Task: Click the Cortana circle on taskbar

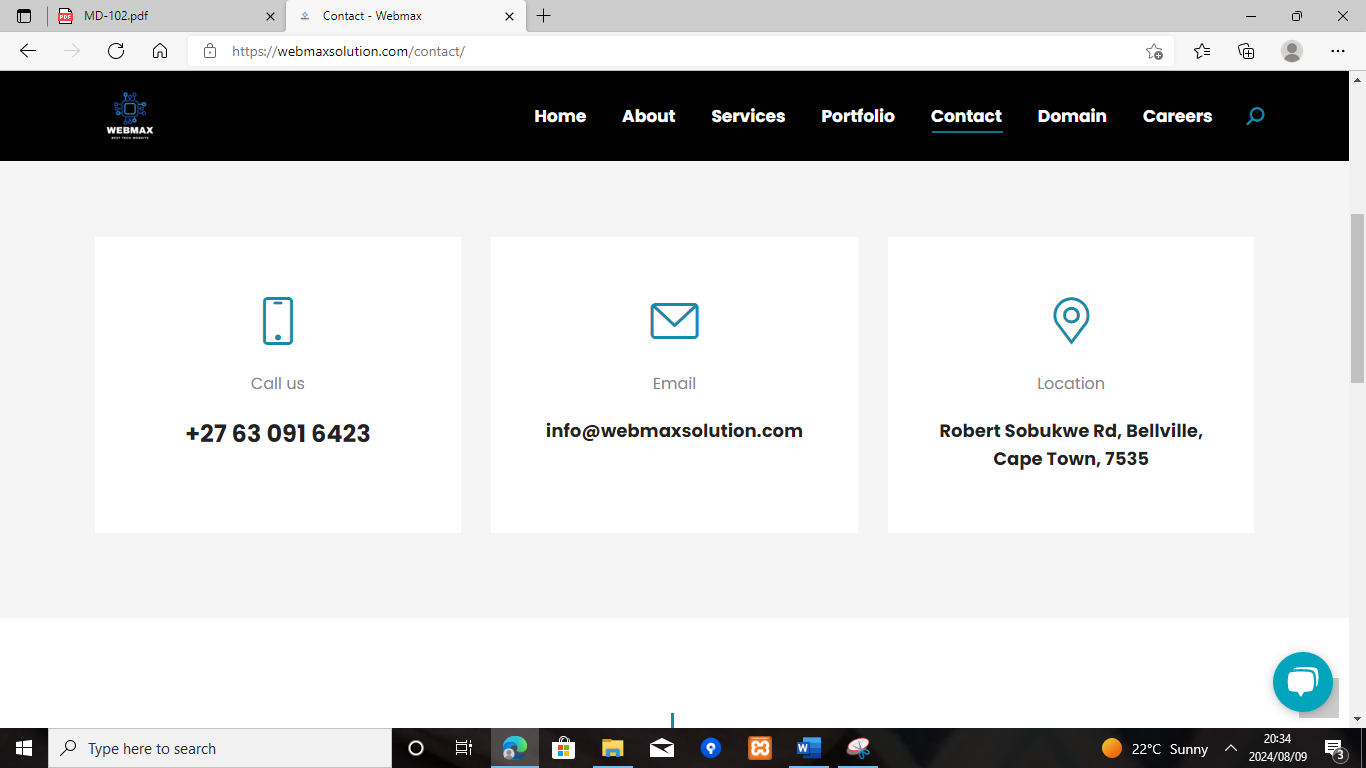Action: coord(416,748)
